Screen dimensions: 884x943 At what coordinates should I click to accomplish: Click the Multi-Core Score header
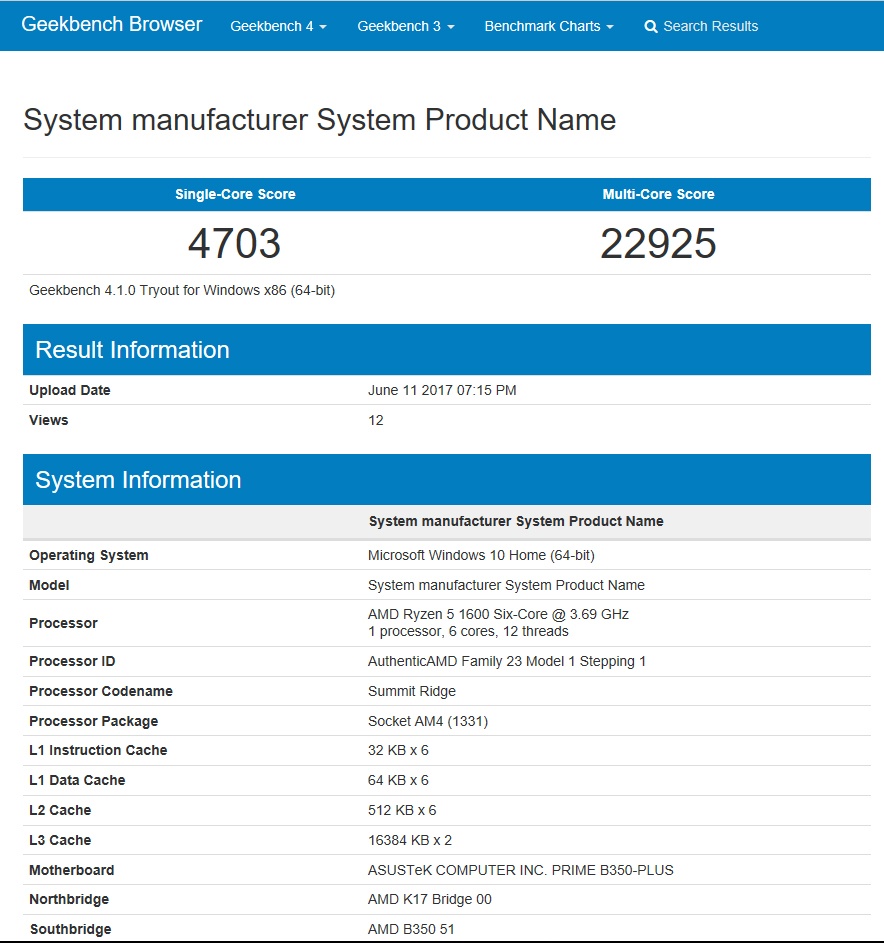tap(658, 194)
